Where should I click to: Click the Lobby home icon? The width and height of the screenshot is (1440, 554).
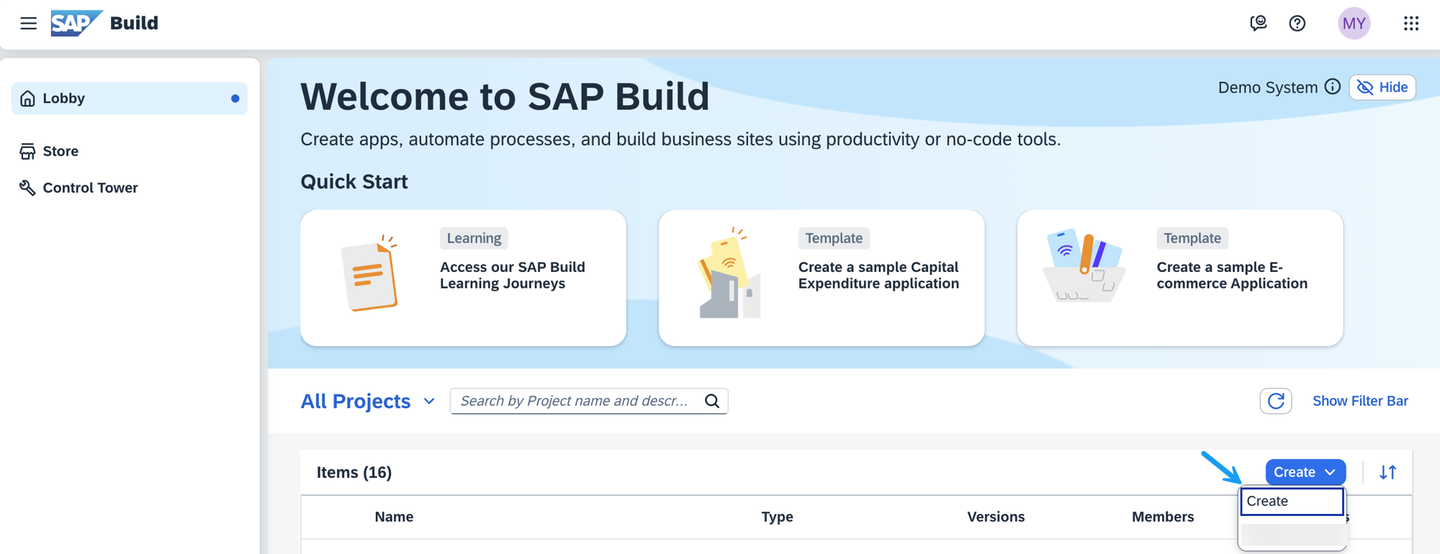click(28, 99)
